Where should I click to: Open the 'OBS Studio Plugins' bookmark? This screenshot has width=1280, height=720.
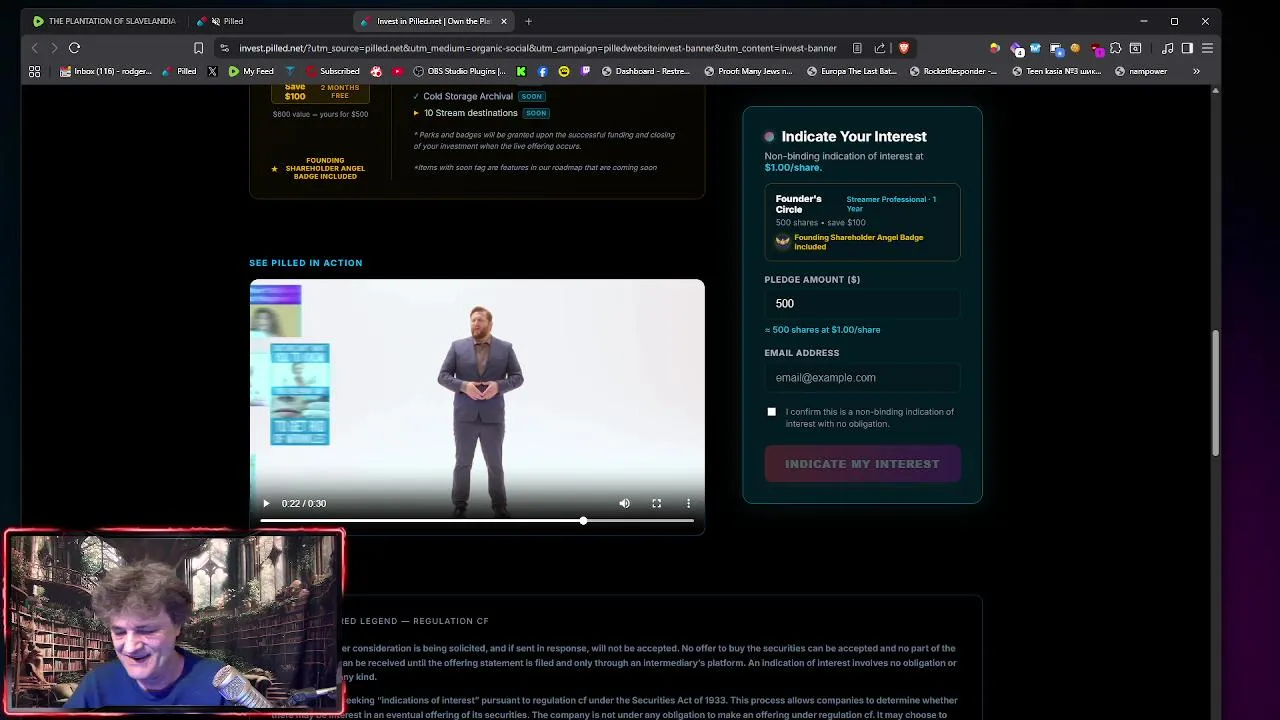tap(460, 71)
